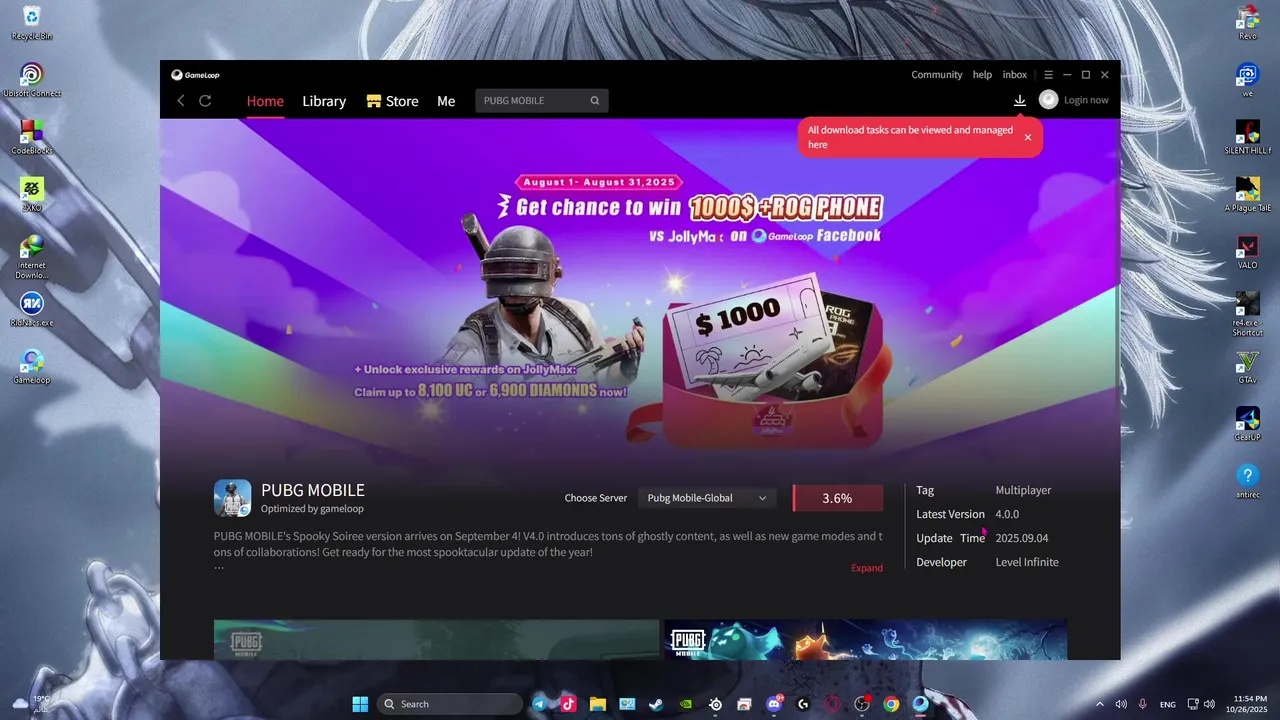Click the Windows Start button
Viewport: 1280px width, 720px height.
tap(360, 704)
